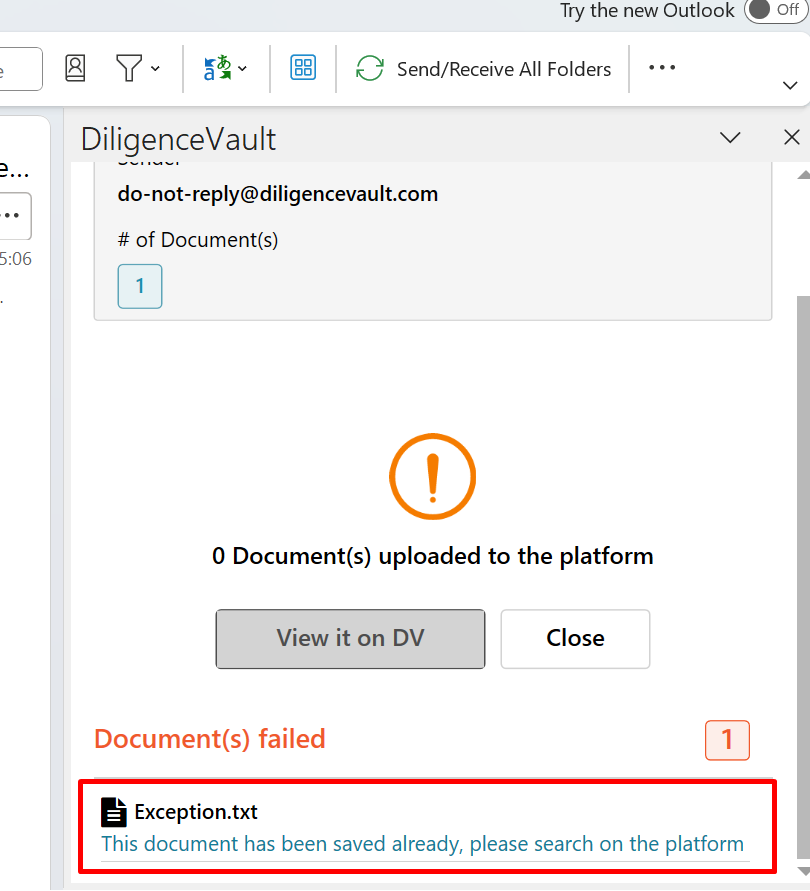Image resolution: width=810 pixels, height=891 pixels.
Task: Click the orange warning exclamation icon
Action: [433, 476]
